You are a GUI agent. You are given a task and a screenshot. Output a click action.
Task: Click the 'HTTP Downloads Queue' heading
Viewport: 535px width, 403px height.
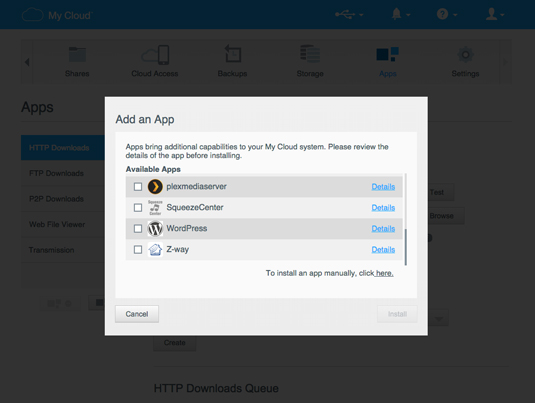point(216,388)
